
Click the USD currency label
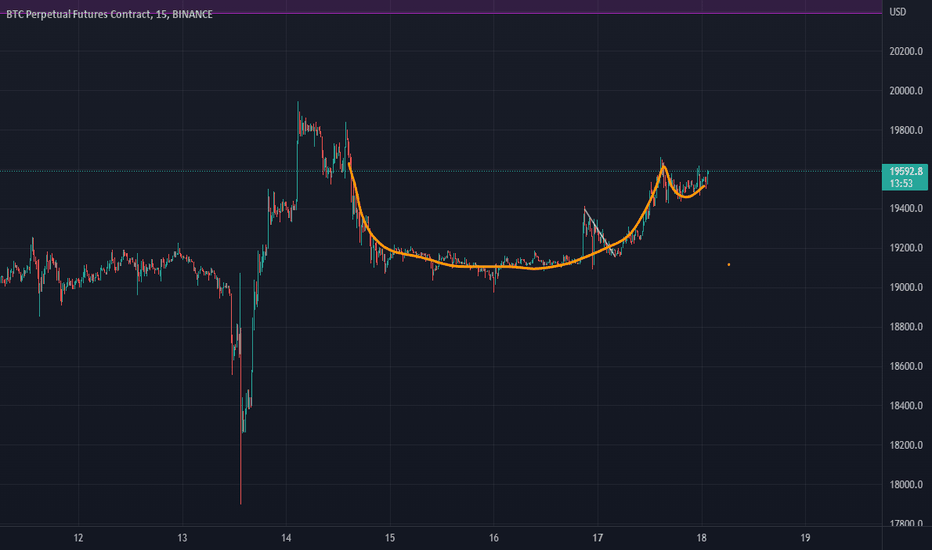898,12
